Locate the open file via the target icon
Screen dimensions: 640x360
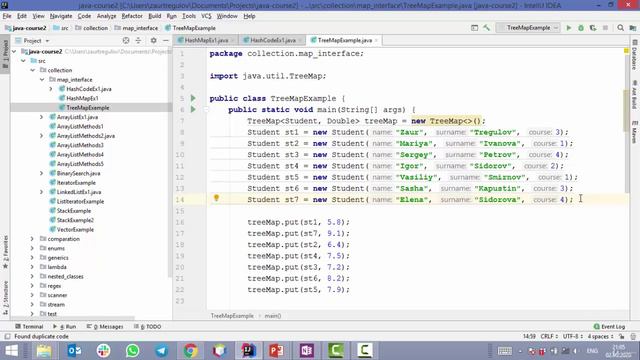[x=126, y=40]
